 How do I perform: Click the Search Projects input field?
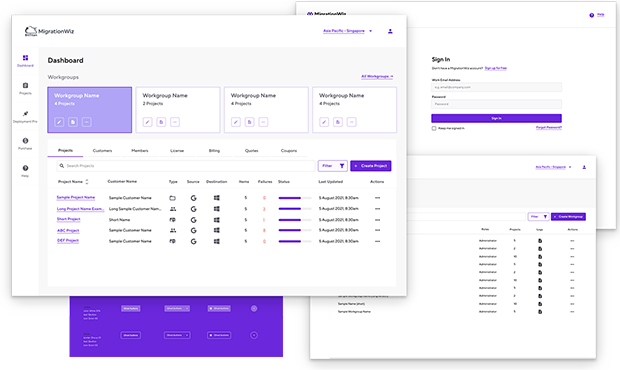[x=186, y=166]
